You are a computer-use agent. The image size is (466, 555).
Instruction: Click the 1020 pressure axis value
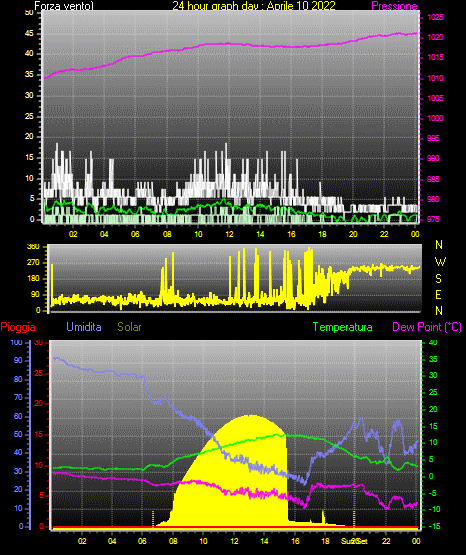(435, 37)
